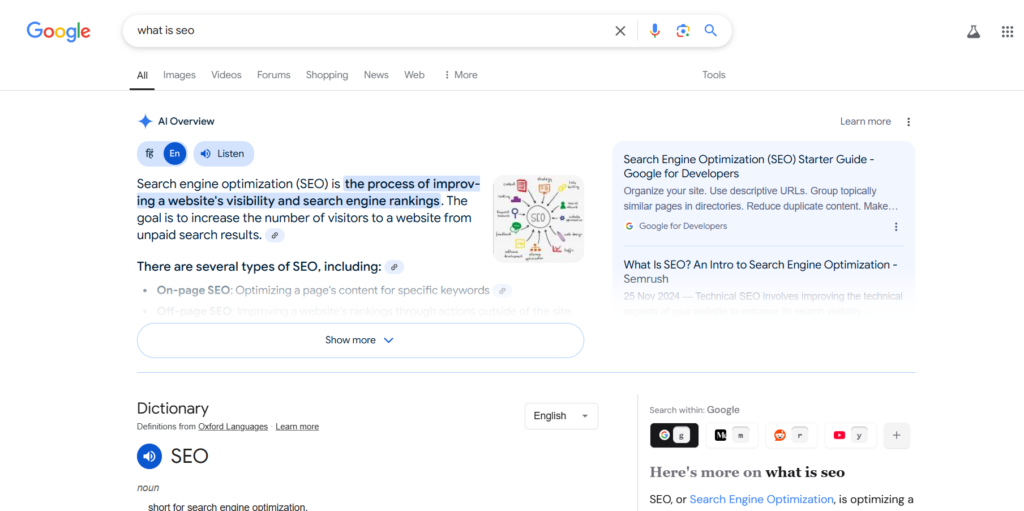Switch to the Forums tab

click(x=274, y=75)
